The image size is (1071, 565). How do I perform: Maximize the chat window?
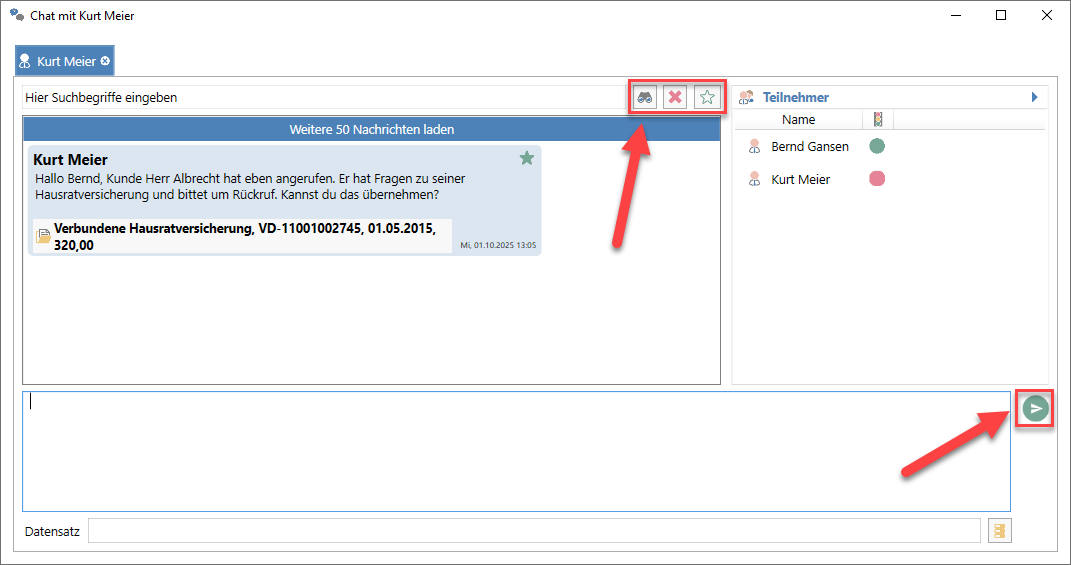pyautogui.click(x=1001, y=15)
